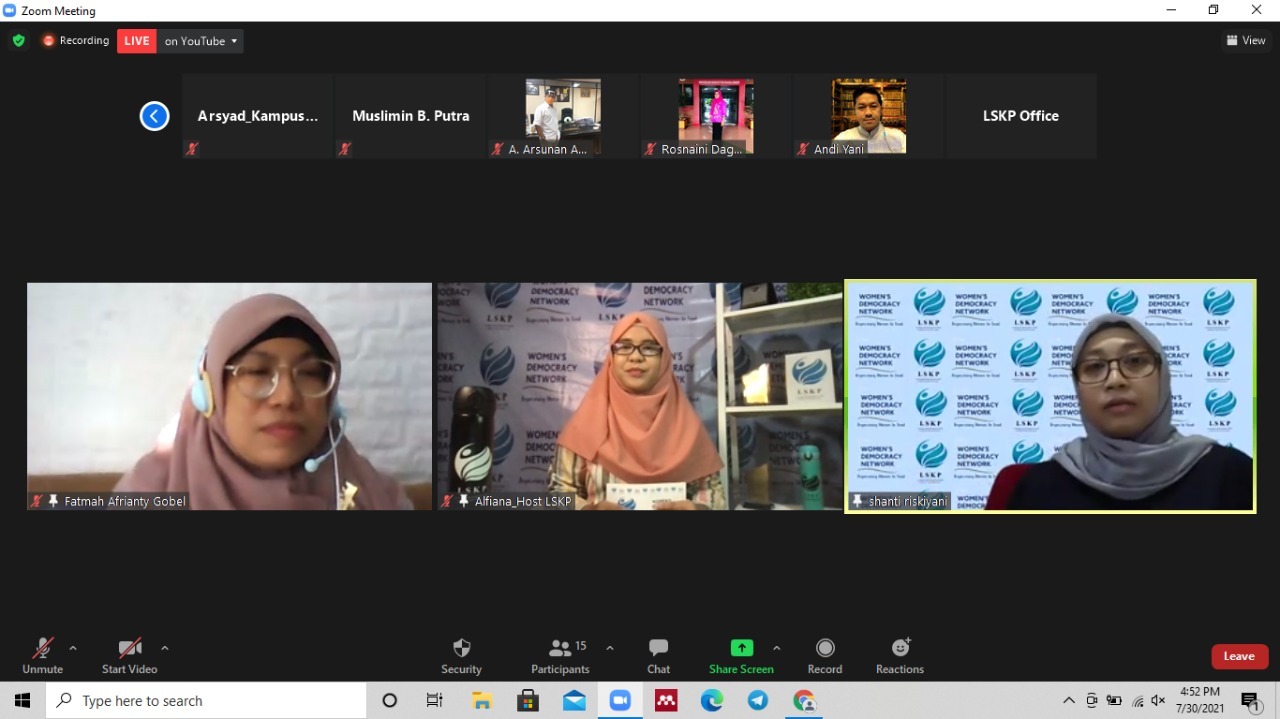
Task: Open Google Chrome from the taskbar
Action: point(804,701)
